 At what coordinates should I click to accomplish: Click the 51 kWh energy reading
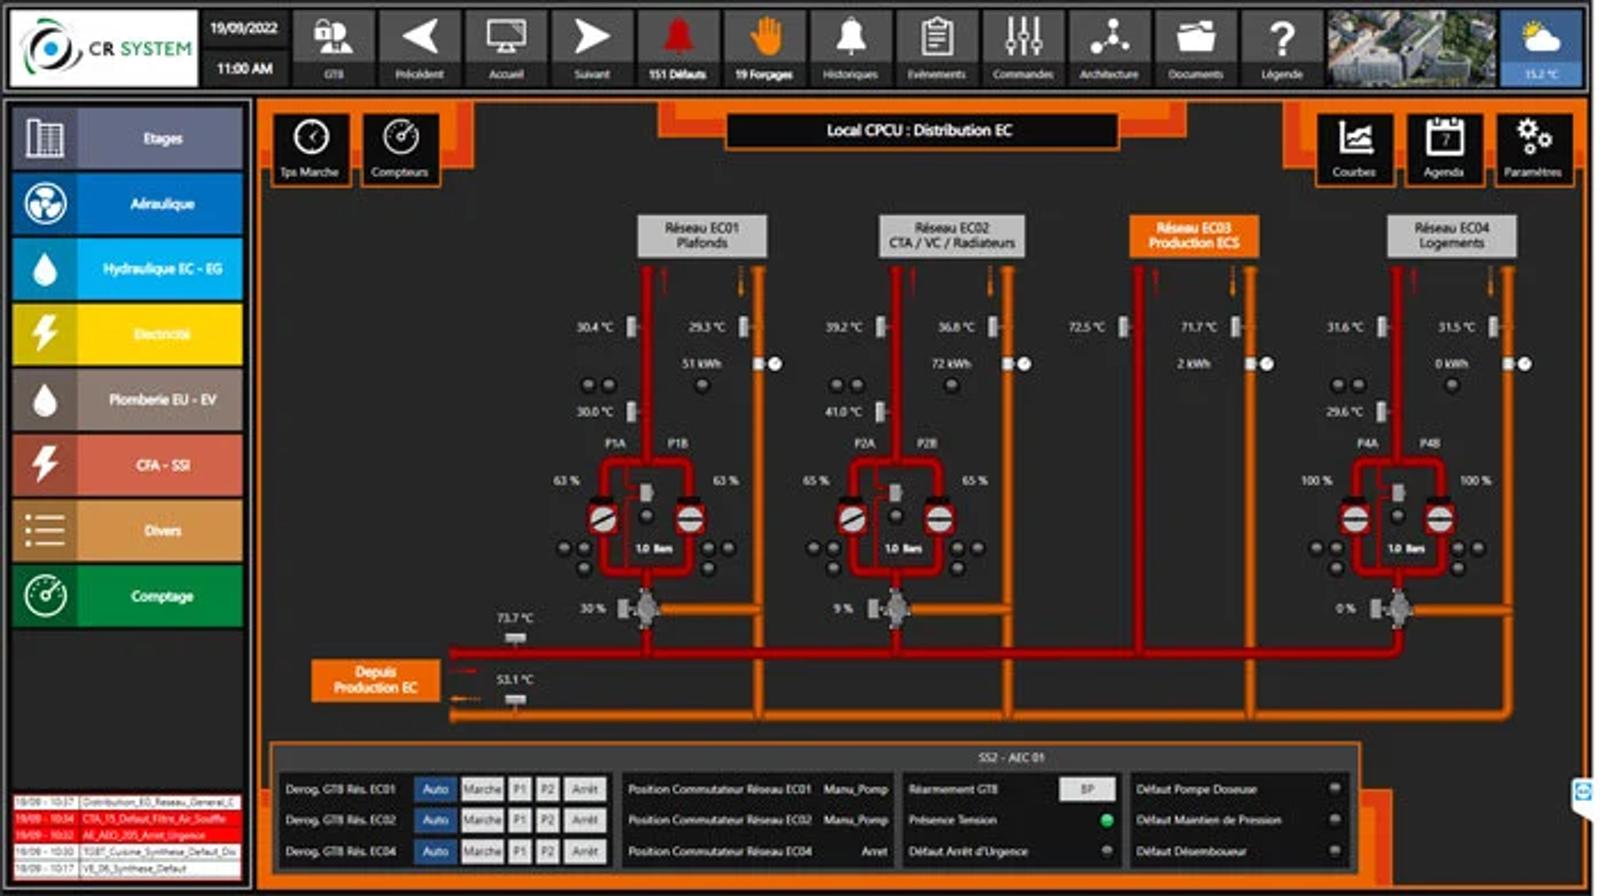coord(702,363)
